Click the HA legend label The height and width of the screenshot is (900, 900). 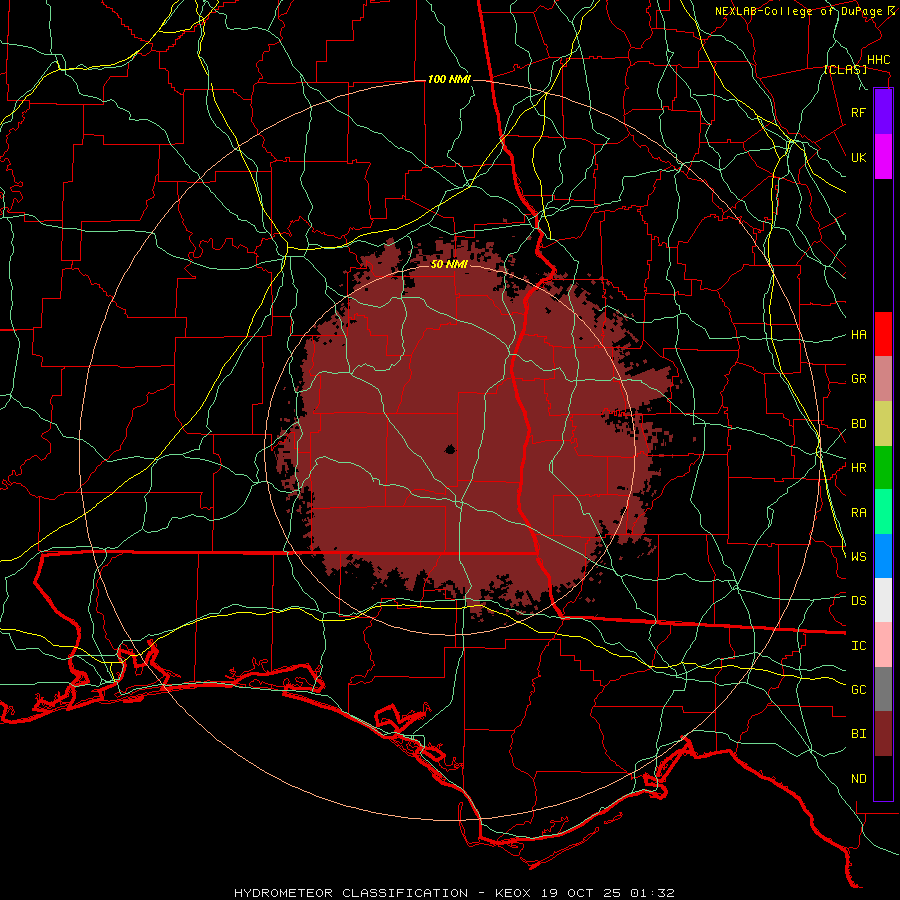click(858, 335)
